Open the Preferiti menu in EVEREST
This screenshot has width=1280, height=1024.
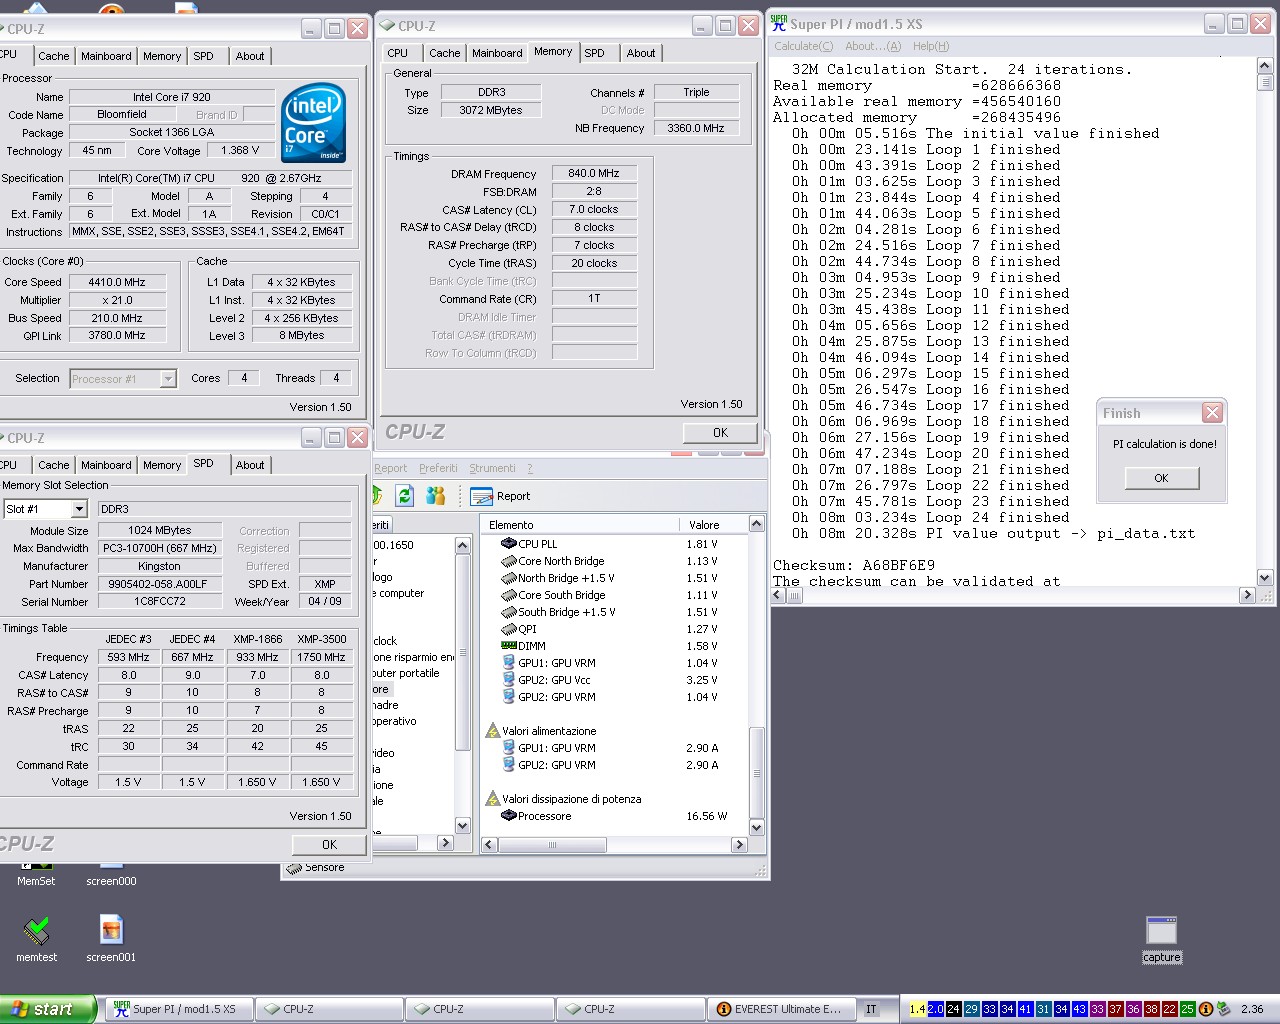click(438, 468)
